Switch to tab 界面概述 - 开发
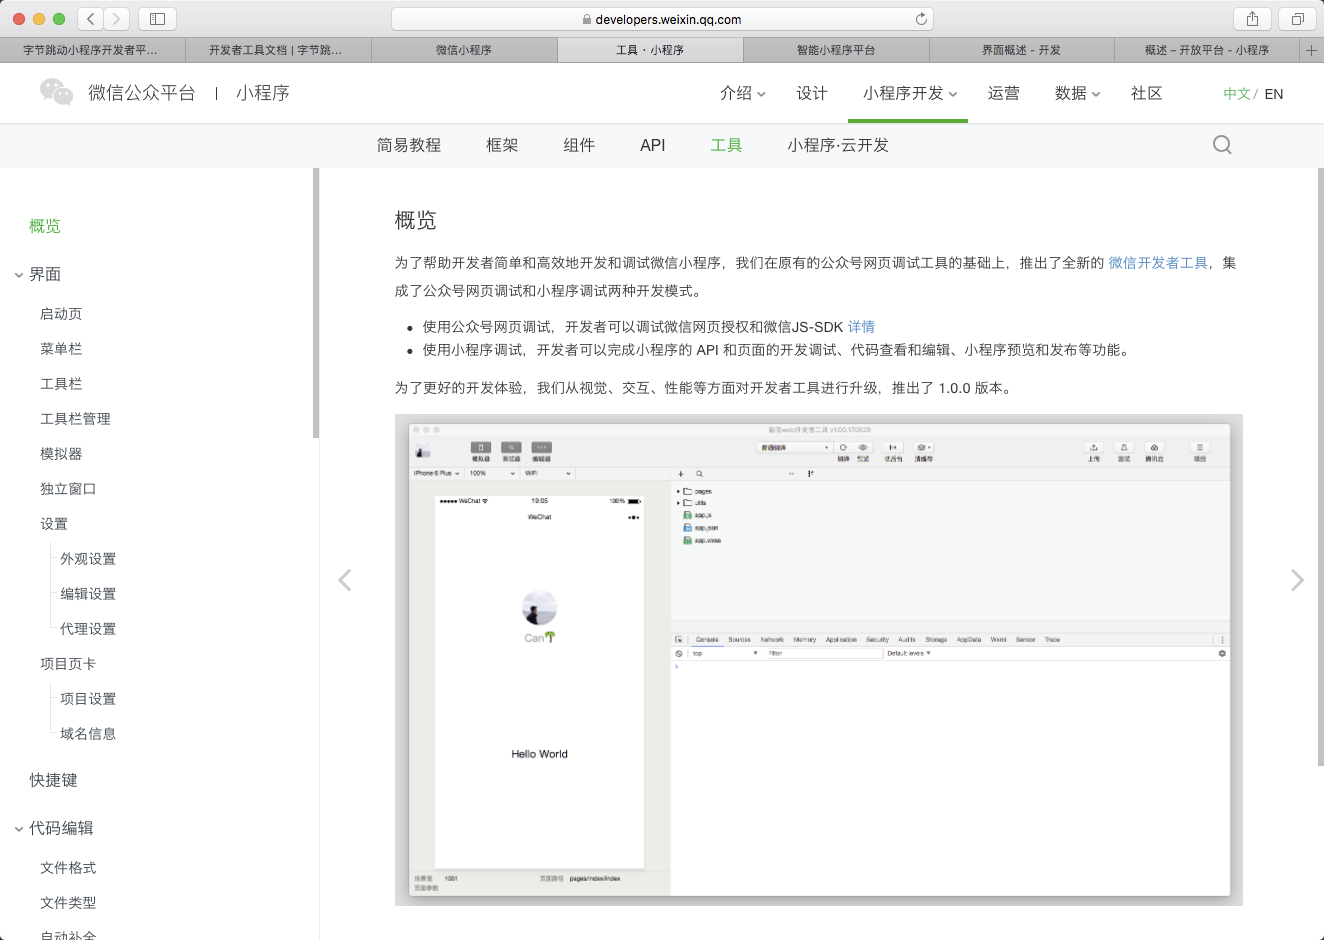 1022,50
